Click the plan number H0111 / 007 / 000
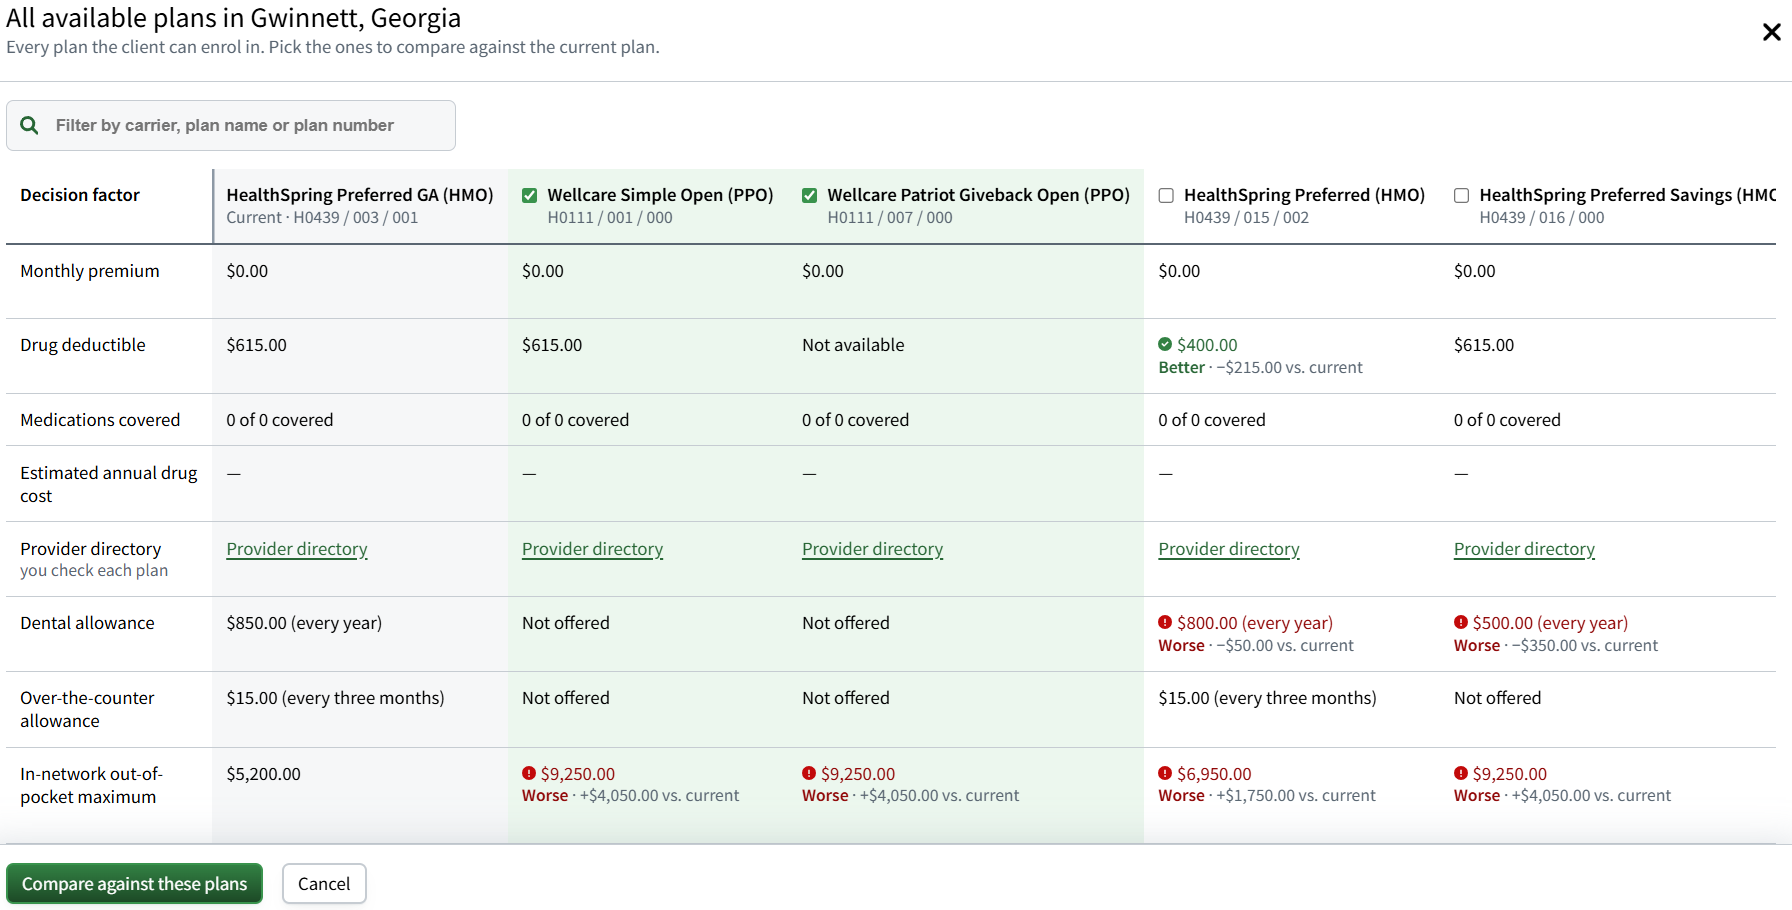This screenshot has height=910, width=1792. click(890, 218)
